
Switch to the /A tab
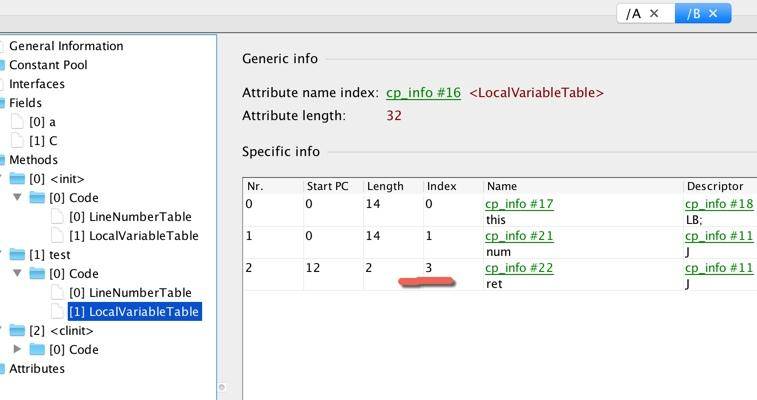633,13
